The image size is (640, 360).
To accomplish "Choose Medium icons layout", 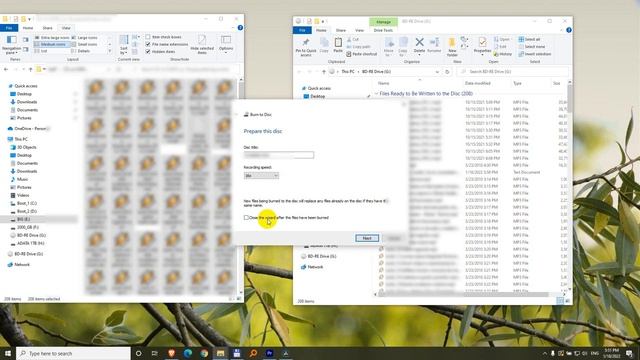I will (x=52, y=44).
